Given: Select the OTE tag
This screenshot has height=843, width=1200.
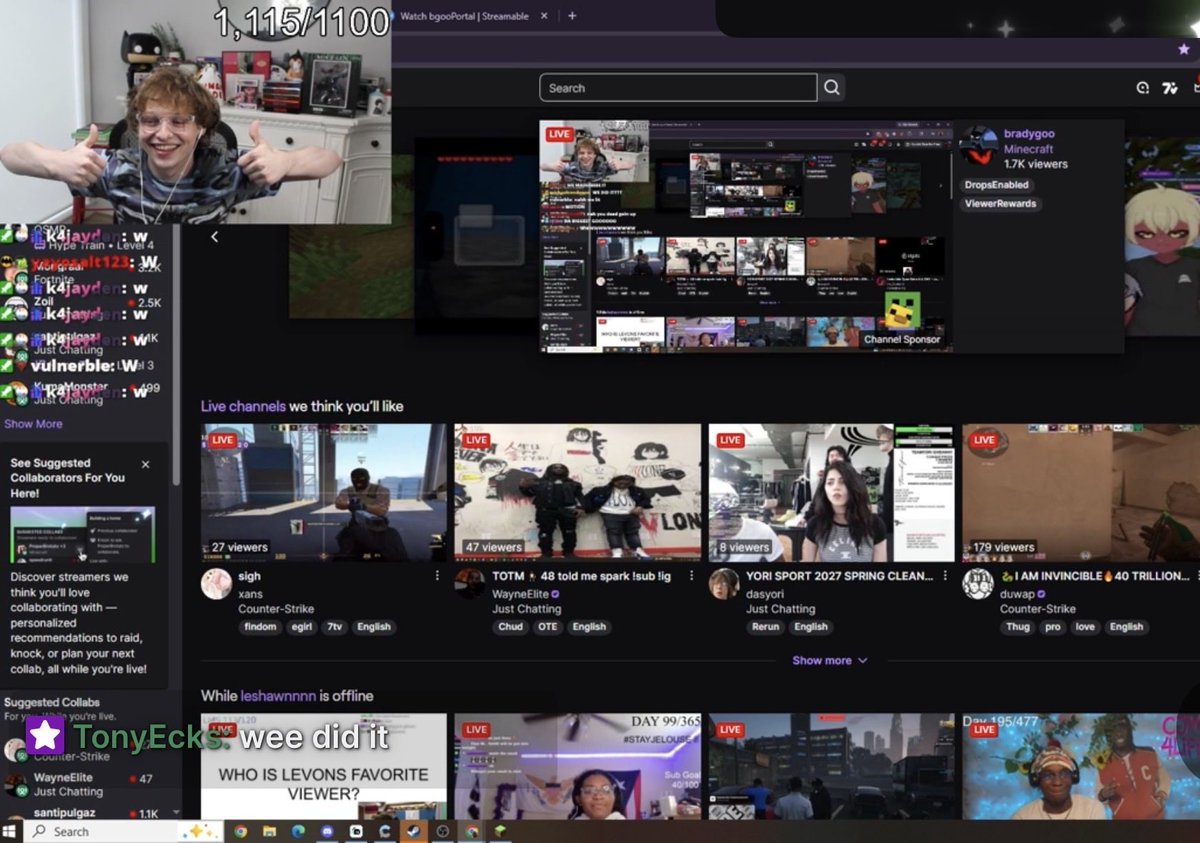Looking at the screenshot, I should click(548, 627).
